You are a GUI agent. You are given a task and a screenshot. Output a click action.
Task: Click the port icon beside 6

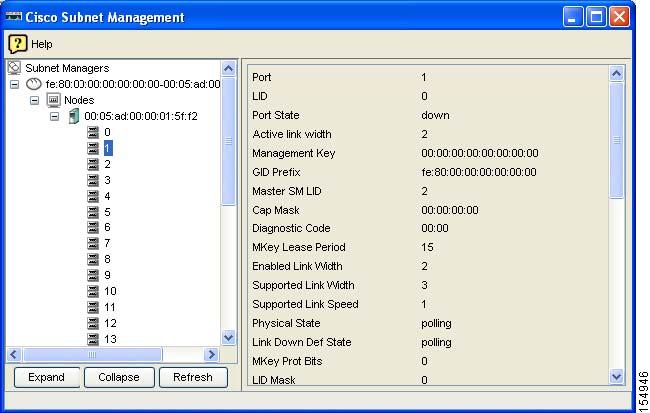pyautogui.click(x=93, y=227)
